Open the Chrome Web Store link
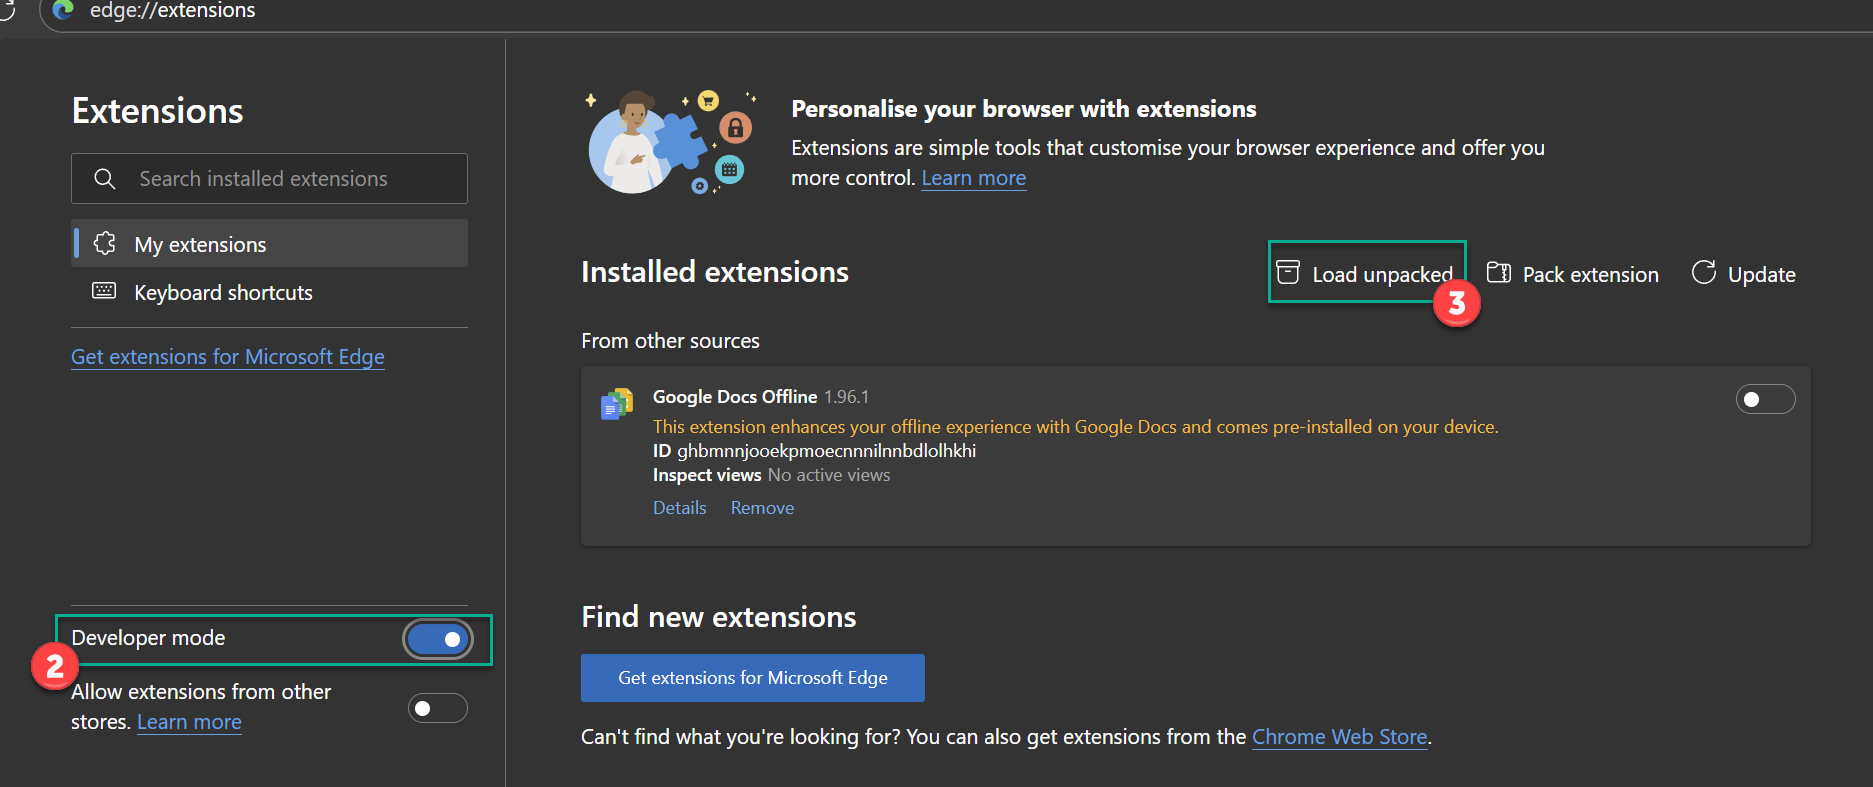Image resolution: width=1873 pixels, height=787 pixels. 1339,737
